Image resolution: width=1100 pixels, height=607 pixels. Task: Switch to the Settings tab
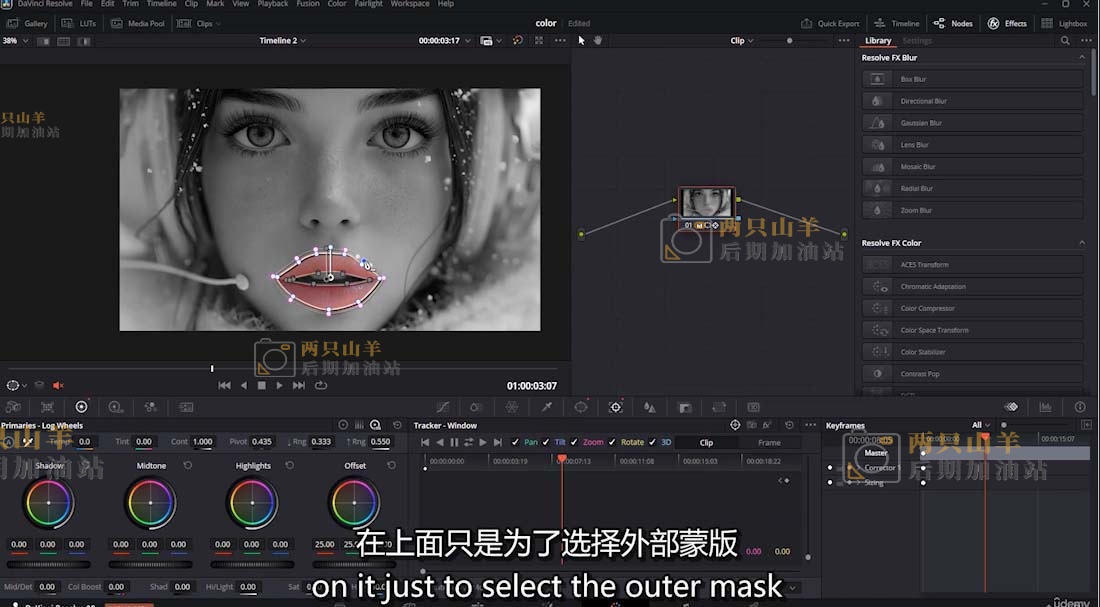(x=917, y=41)
